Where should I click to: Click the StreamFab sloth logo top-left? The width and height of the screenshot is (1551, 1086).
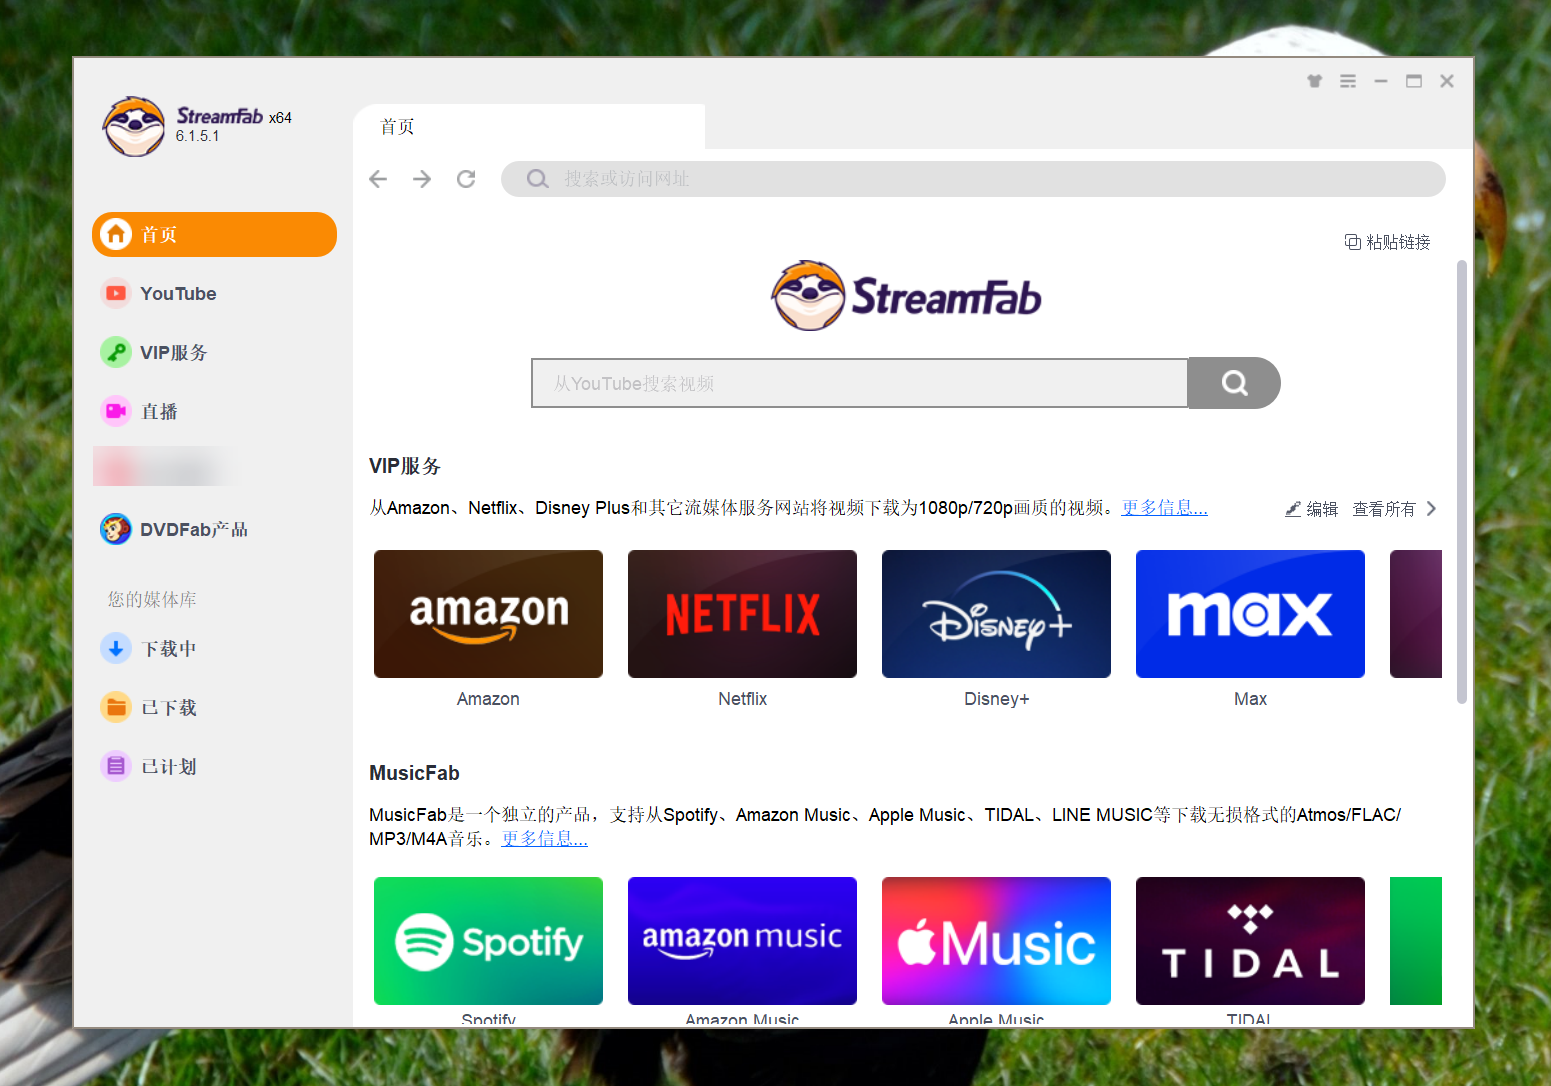click(x=134, y=127)
